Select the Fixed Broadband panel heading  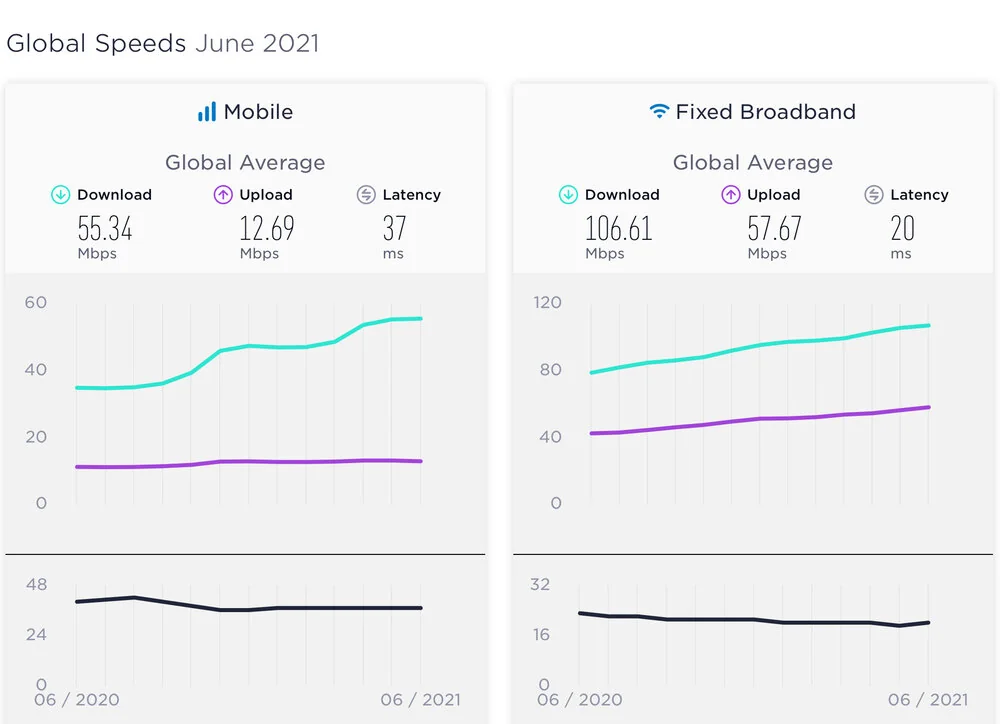[765, 112]
